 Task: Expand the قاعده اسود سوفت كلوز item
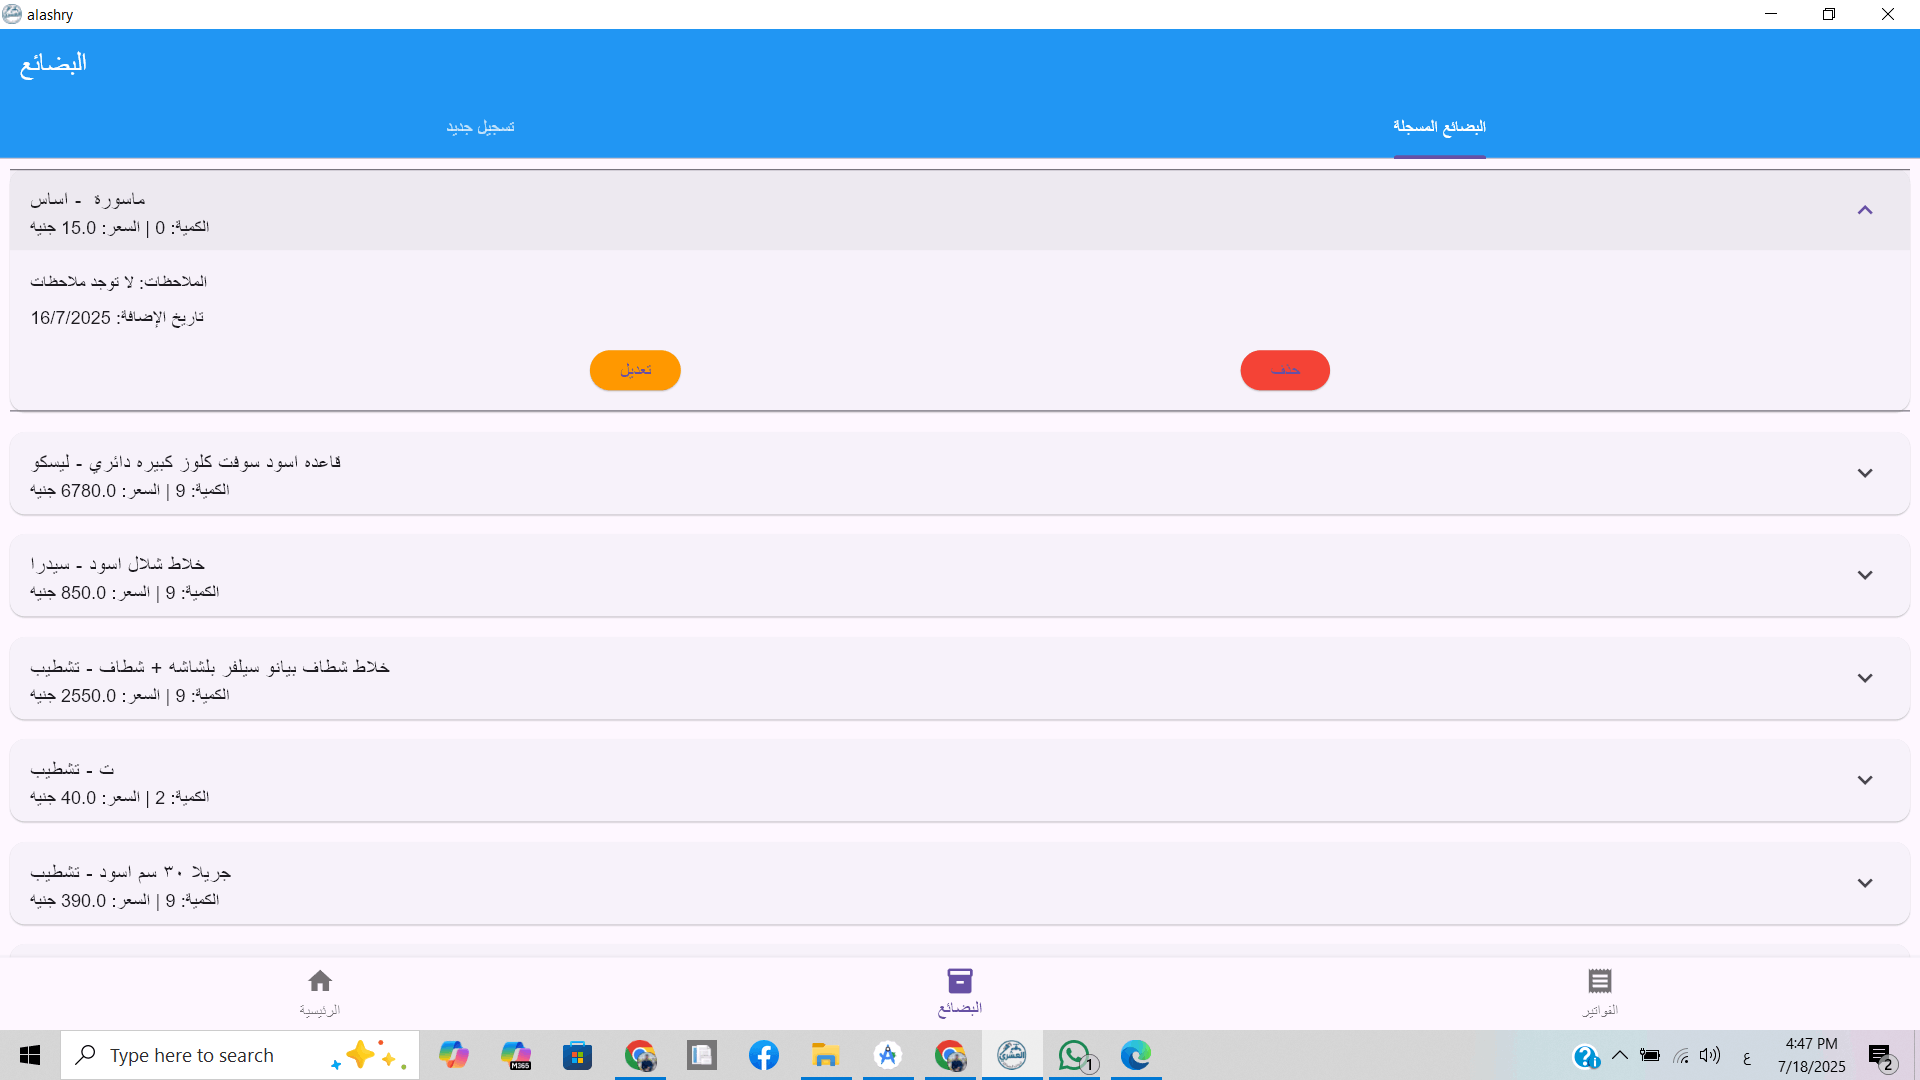[1865, 473]
